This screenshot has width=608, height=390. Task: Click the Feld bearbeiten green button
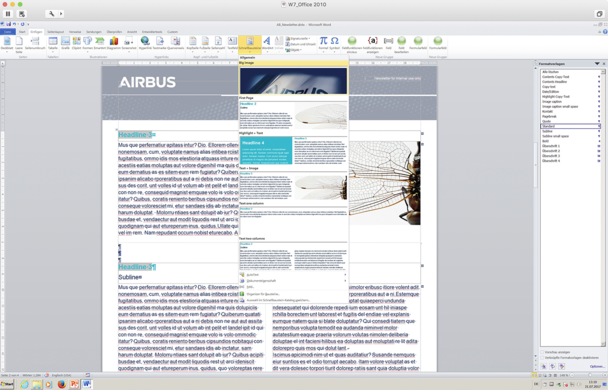click(x=401, y=44)
